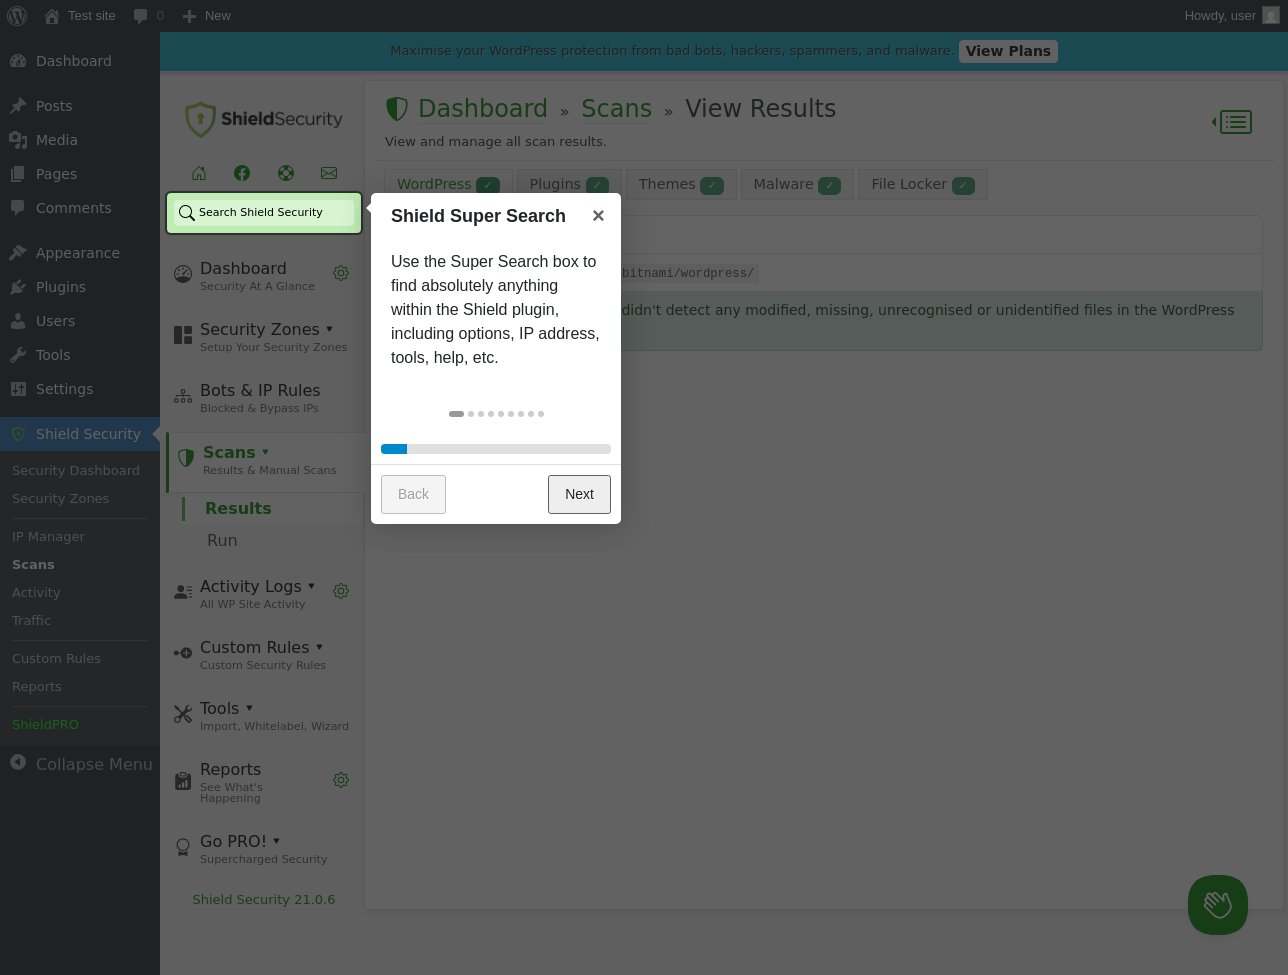Open Plugins in the WordPress admin menu
Screen dimensions: 1288x975
point(80,287)
